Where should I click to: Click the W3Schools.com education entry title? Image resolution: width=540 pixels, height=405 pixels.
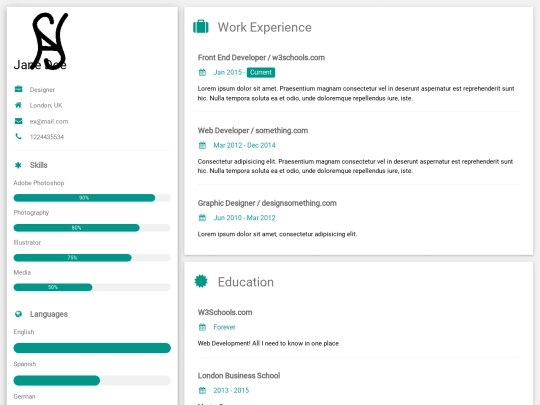coord(225,312)
